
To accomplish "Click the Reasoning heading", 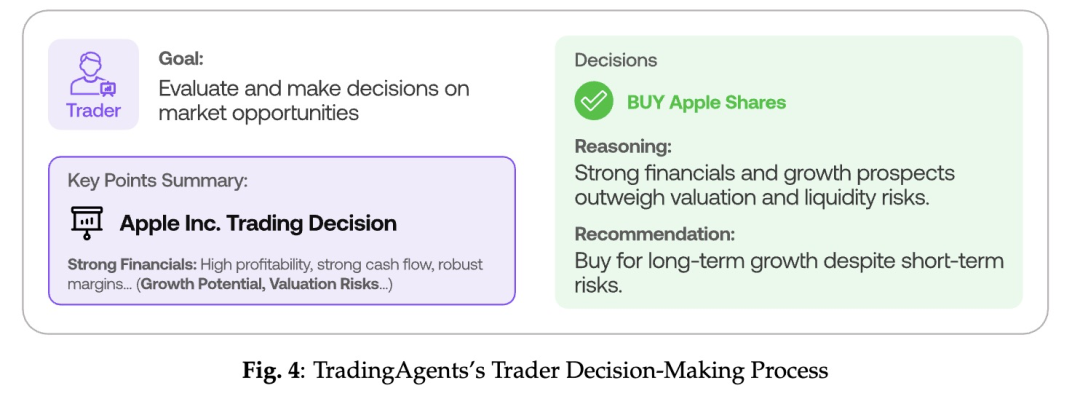I will click(x=623, y=147).
